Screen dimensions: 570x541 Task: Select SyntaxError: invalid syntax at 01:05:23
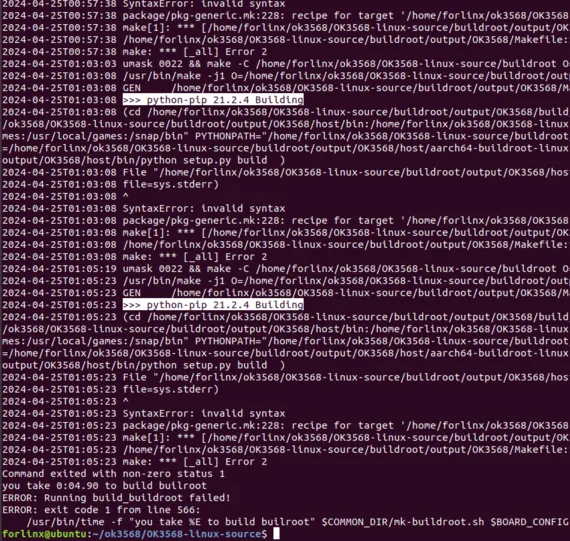[x=204, y=413]
